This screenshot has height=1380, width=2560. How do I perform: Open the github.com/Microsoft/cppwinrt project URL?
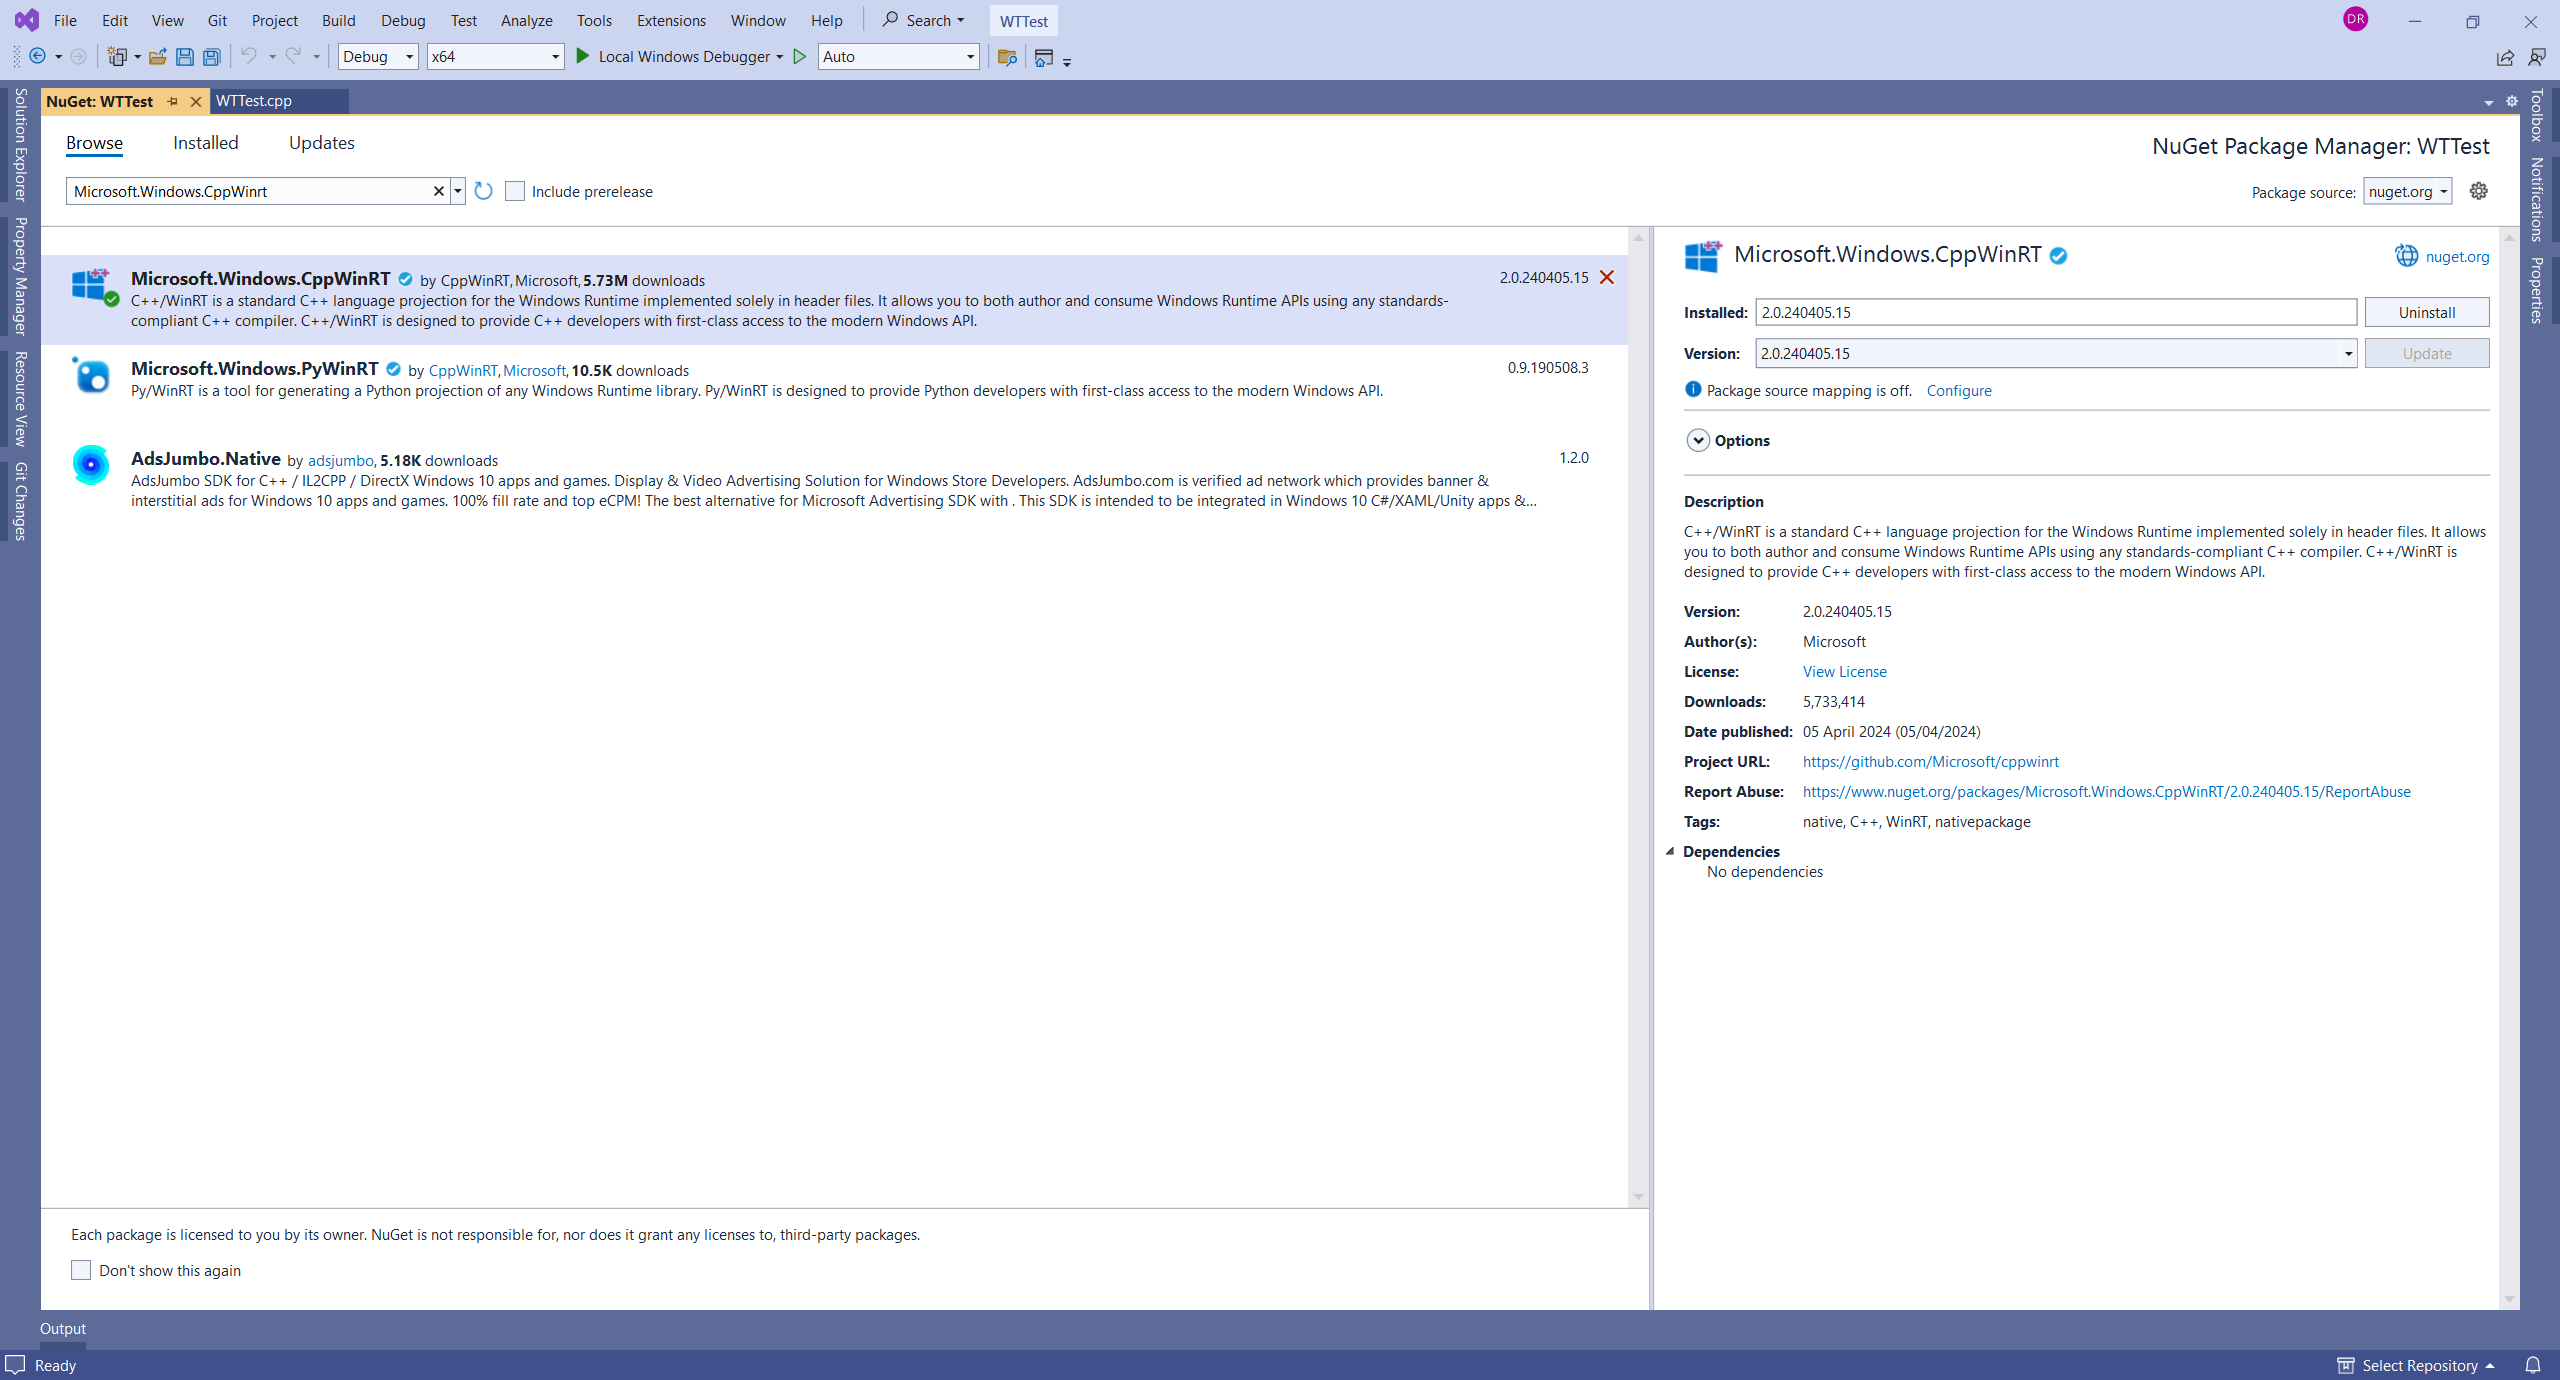1930,761
